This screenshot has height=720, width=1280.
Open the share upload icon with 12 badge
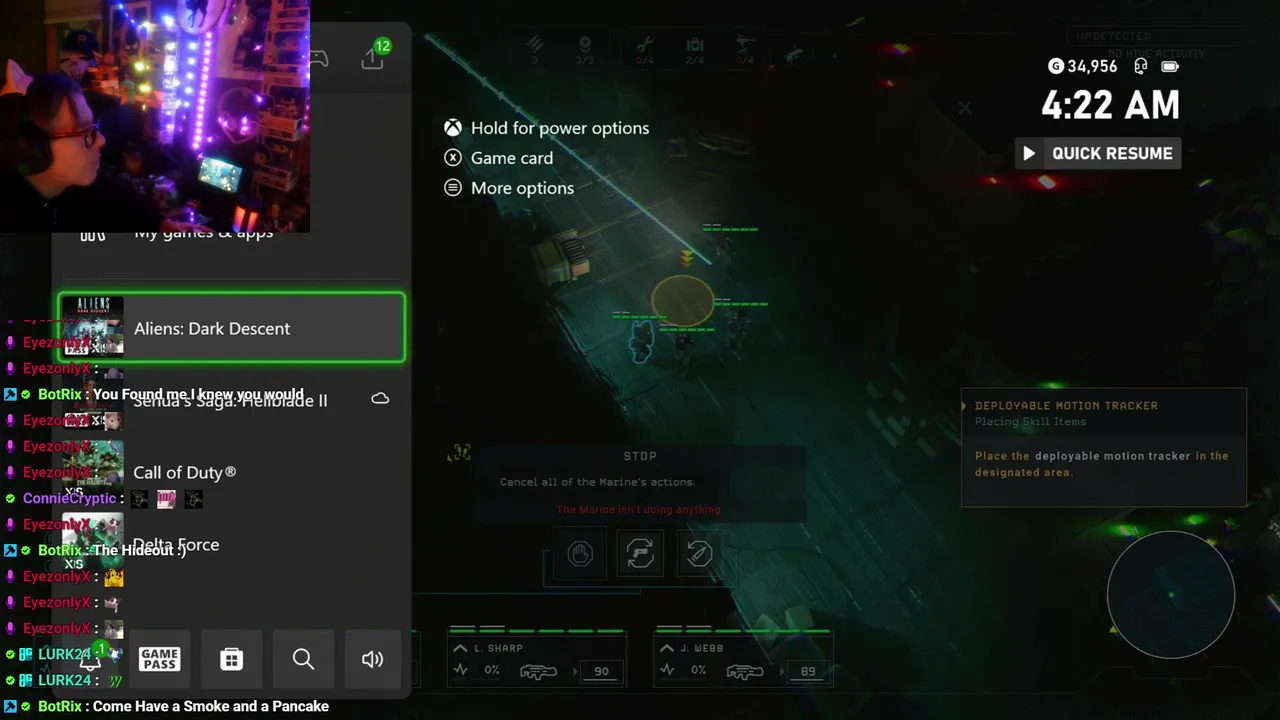tap(374, 56)
